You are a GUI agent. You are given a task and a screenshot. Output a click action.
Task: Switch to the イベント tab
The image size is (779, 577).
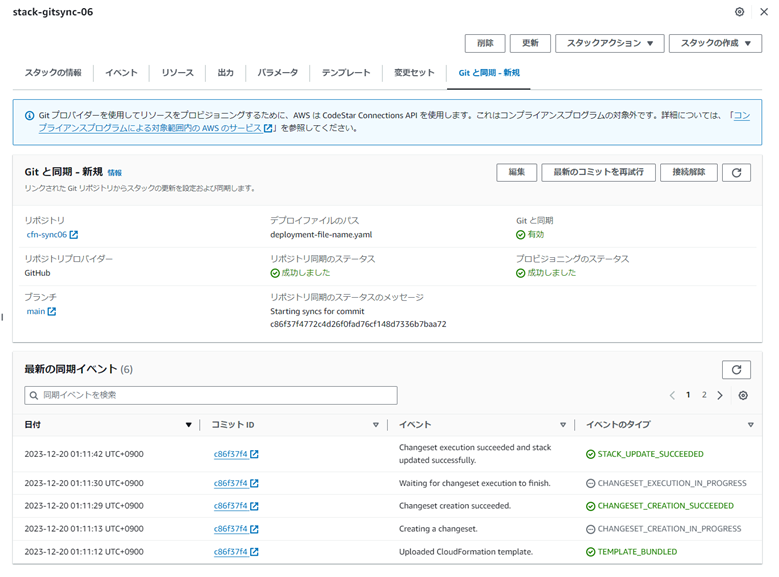(121, 73)
